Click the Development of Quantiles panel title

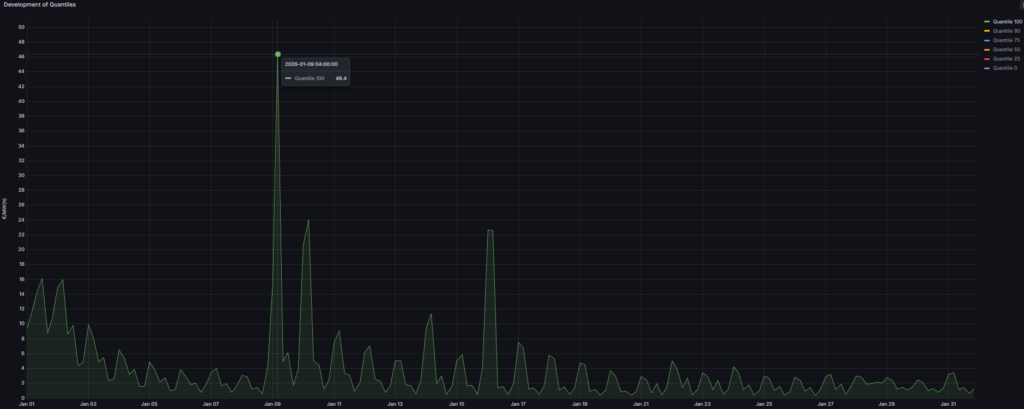39,5
